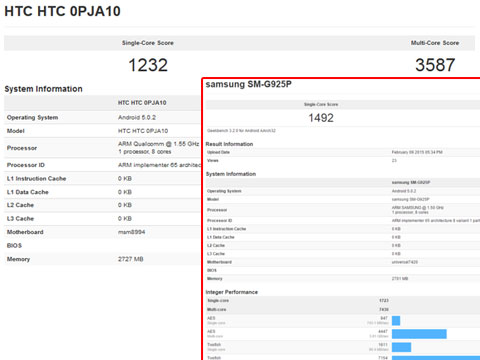Click 'Geekbench 3.2.0 for Android' line
The height and width of the screenshot is (360, 480).
[x=241, y=131]
